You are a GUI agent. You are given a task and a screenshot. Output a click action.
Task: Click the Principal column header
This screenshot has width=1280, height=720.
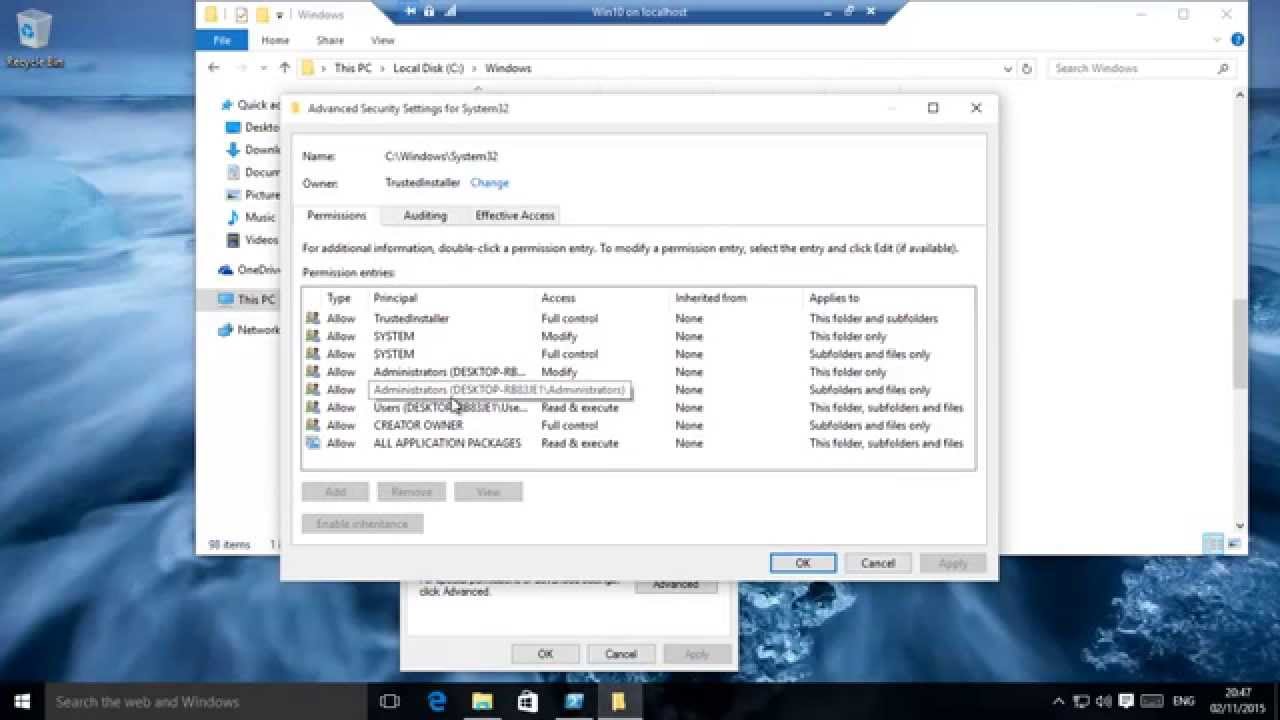452,298
